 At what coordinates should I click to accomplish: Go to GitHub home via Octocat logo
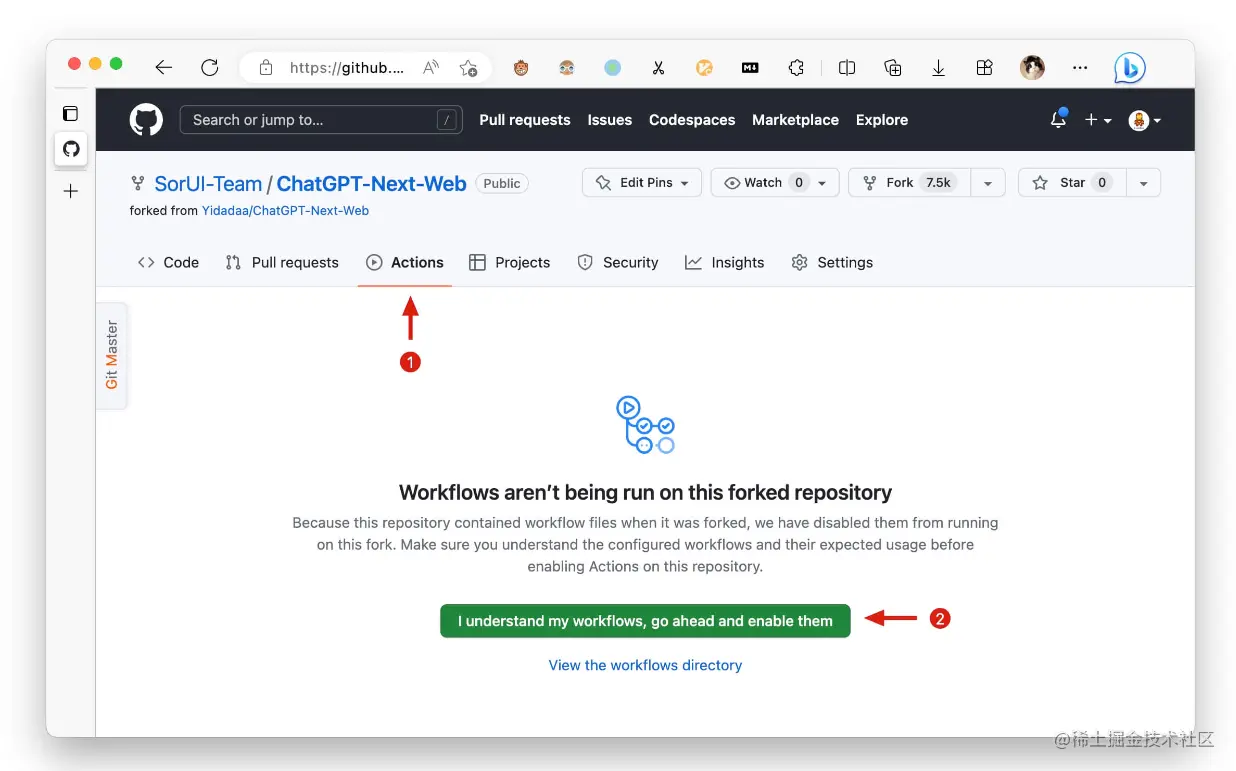coord(146,120)
